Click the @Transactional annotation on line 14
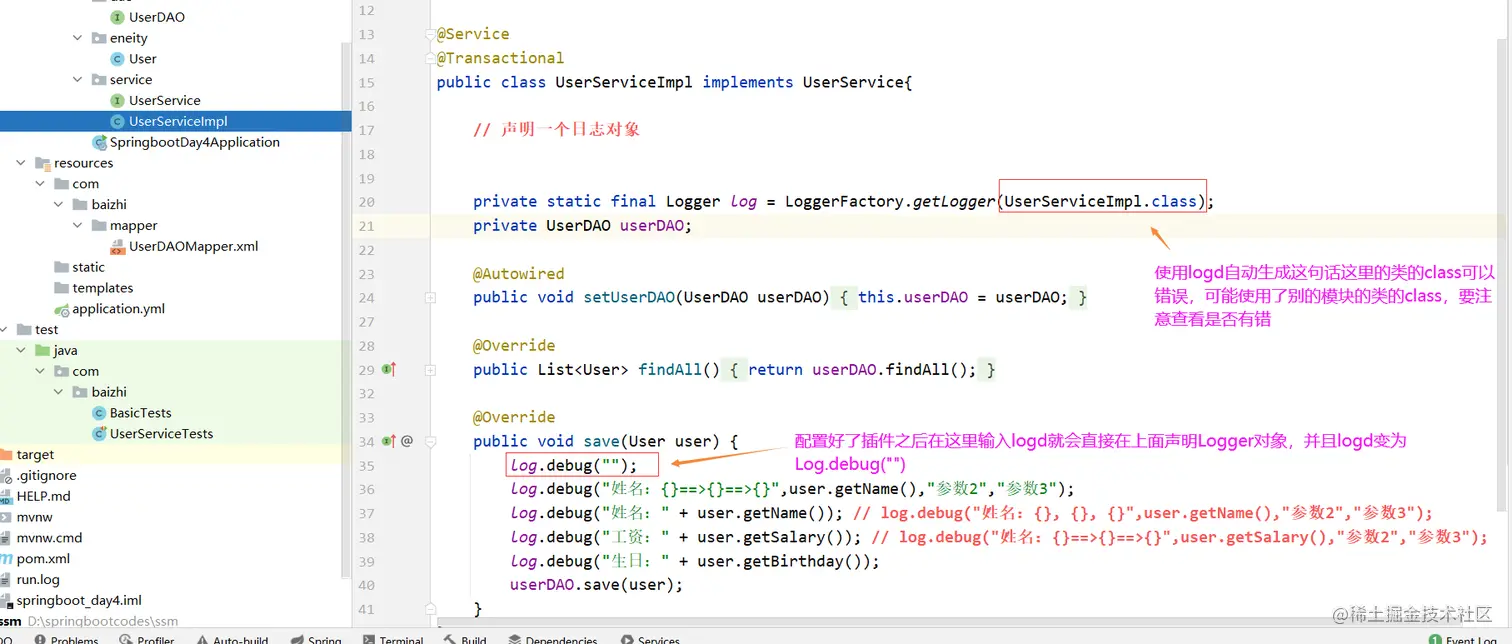Viewport: 1512px width, 644px height. tap(500, 58)
